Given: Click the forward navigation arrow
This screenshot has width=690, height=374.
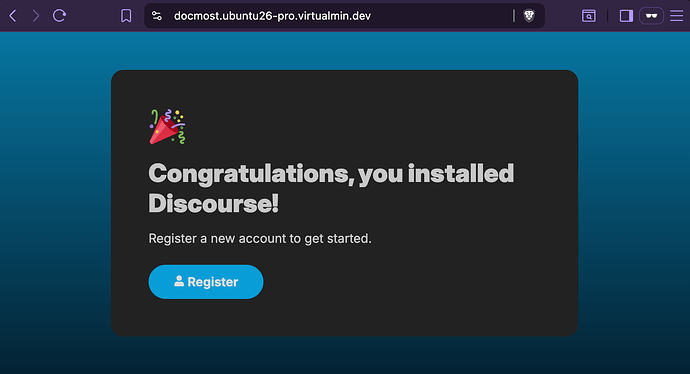Looking at the screenshot, I should click(x=36, y=16).
